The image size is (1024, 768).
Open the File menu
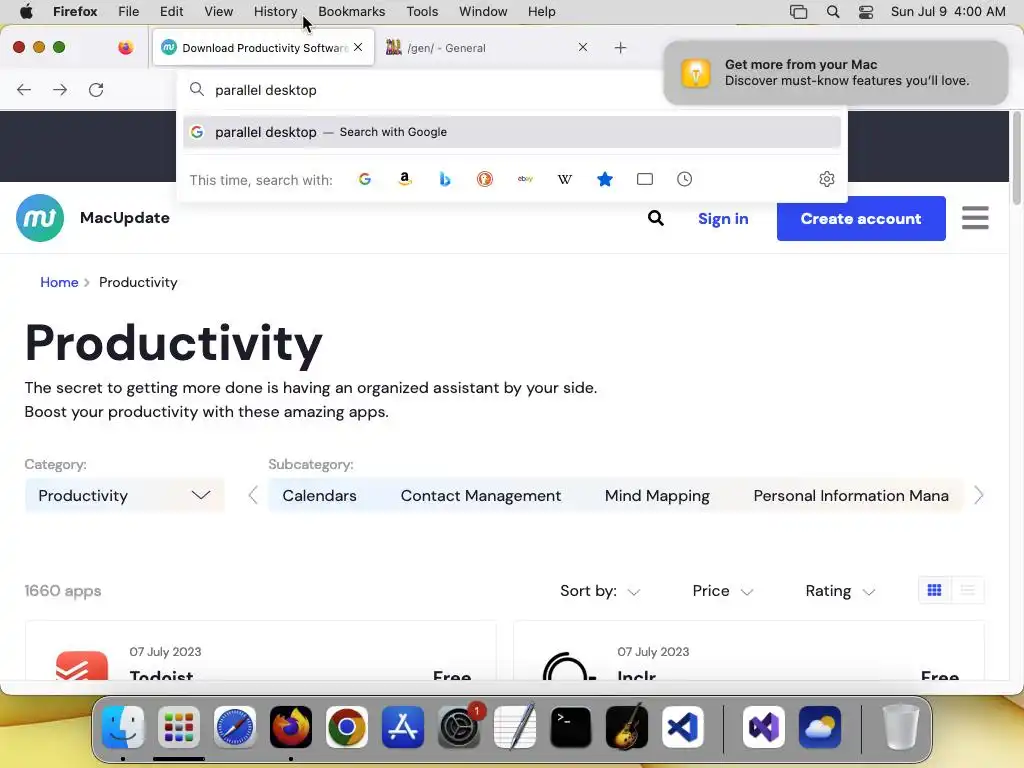(x=128, y=12)
